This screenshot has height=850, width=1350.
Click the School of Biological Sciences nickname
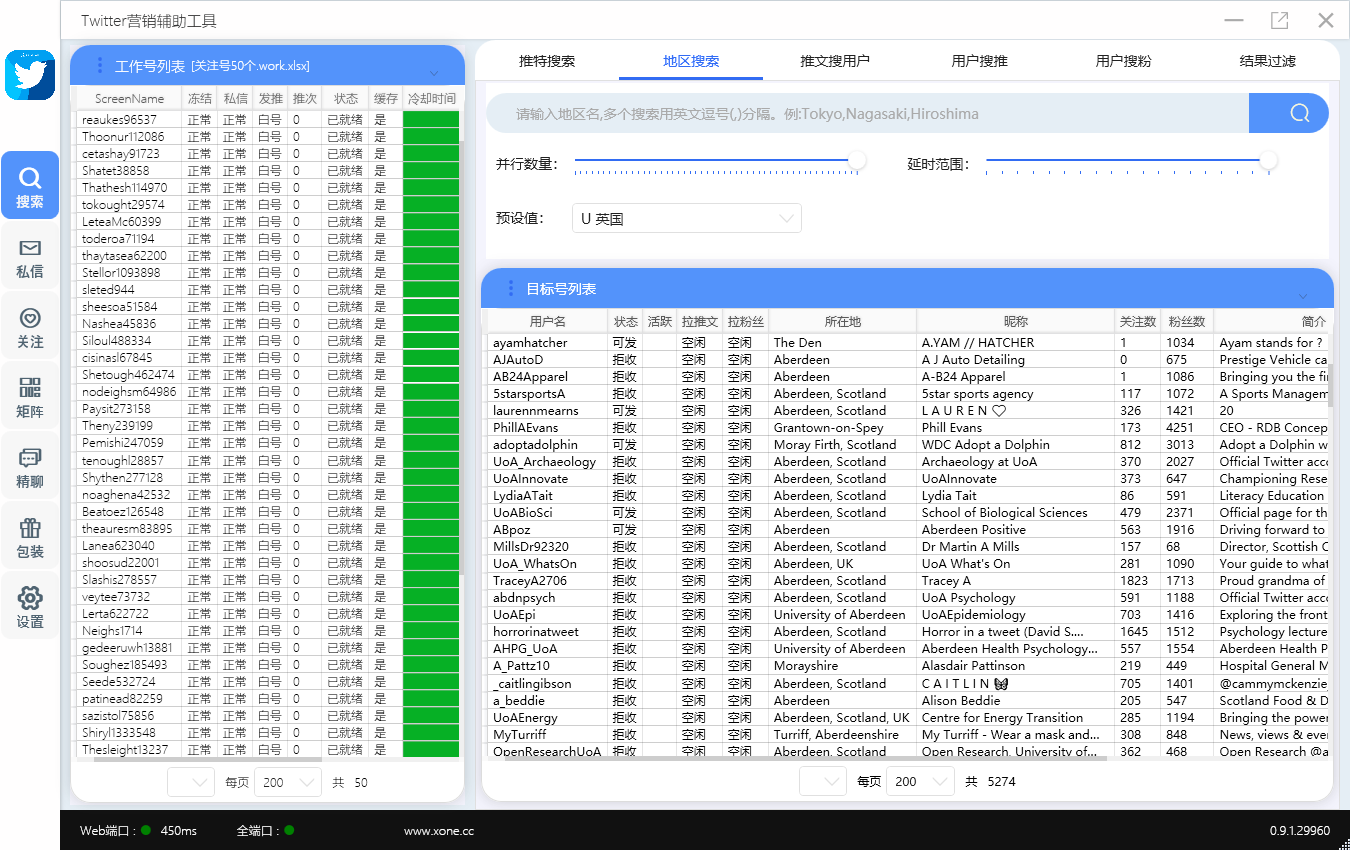point(1005,513)
